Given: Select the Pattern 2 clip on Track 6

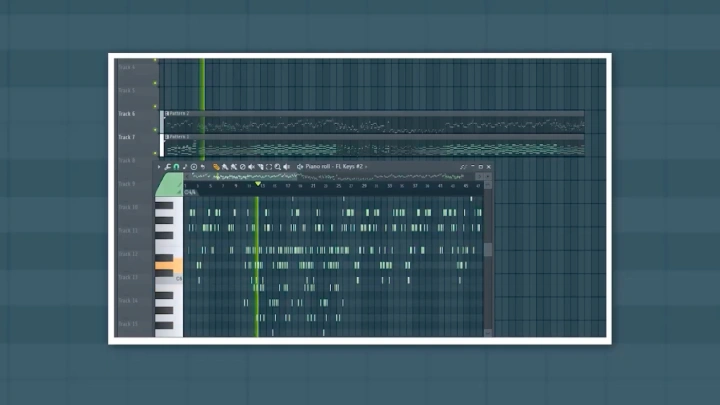Looking at the screenshot, I should tap(374, 122).
